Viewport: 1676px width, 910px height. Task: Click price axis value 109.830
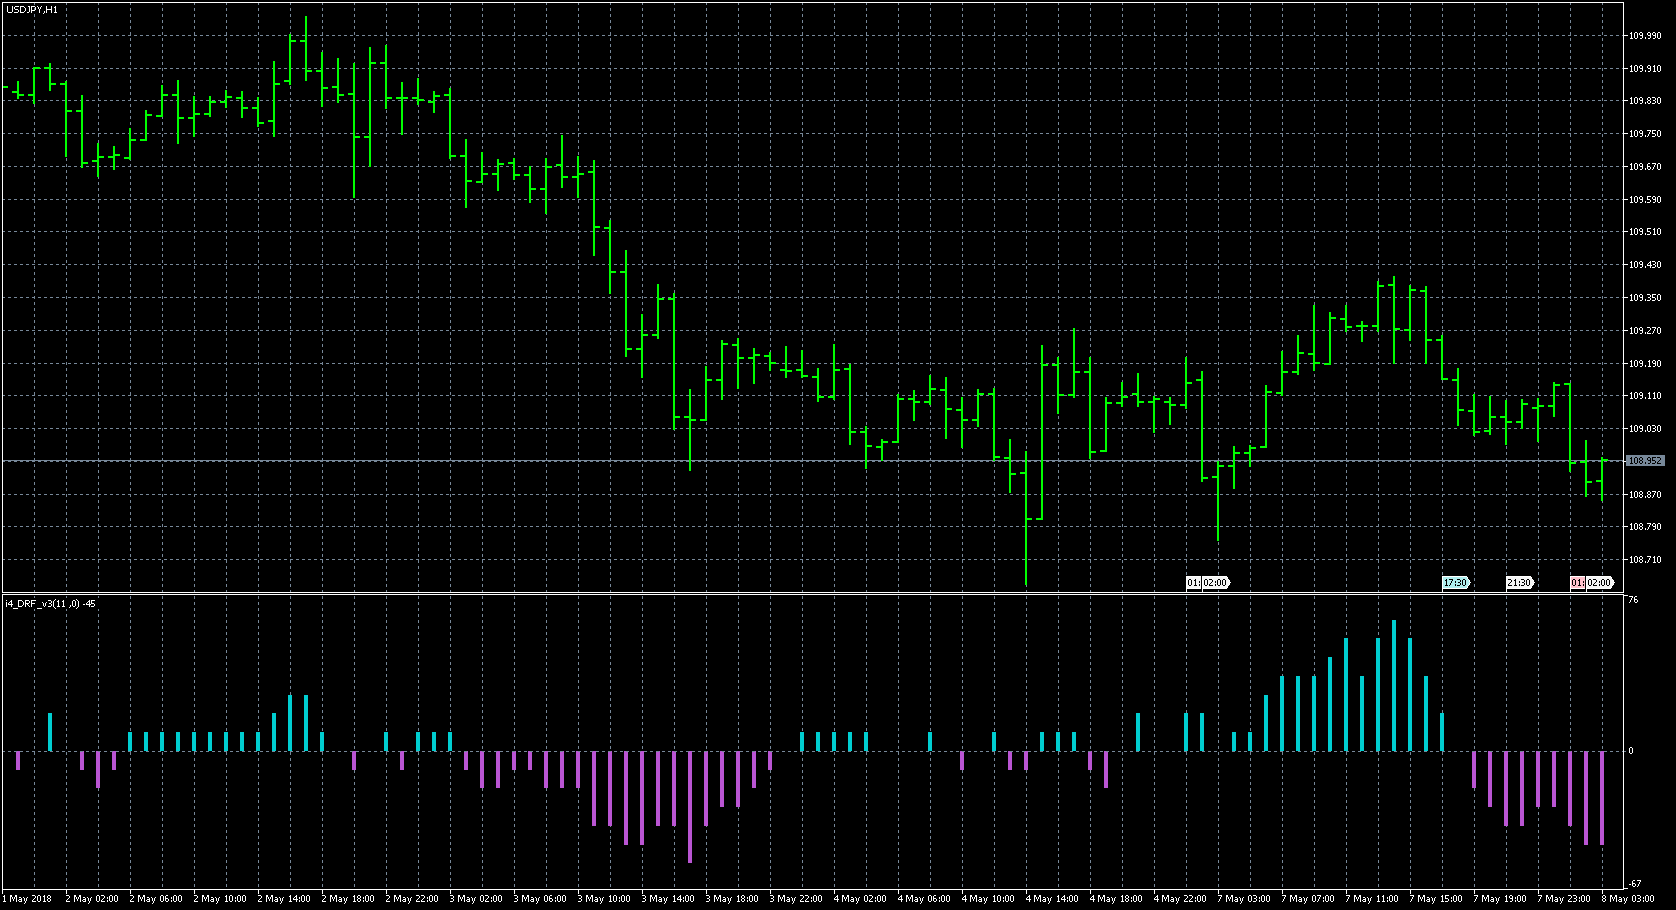point(1645,101)
